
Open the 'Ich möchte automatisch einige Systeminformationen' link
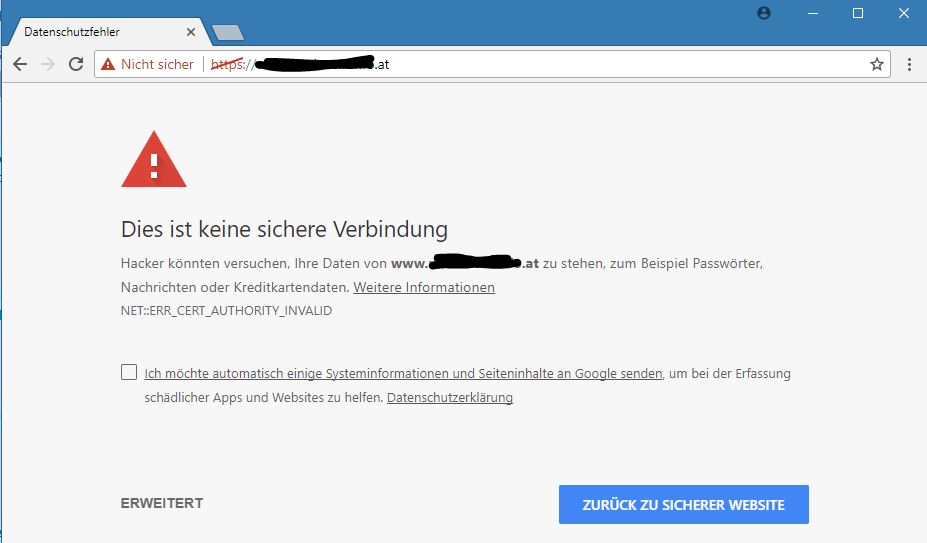coord(403,374)
